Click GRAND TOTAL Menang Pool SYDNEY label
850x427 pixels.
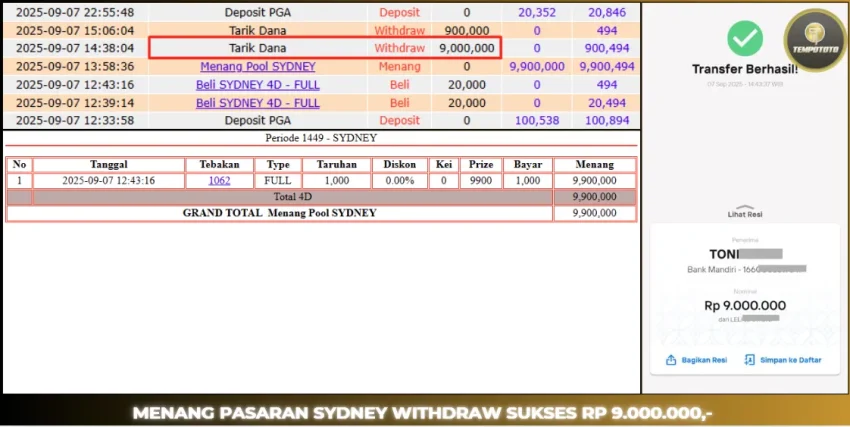pyautogui.click(x=279, y=213)
